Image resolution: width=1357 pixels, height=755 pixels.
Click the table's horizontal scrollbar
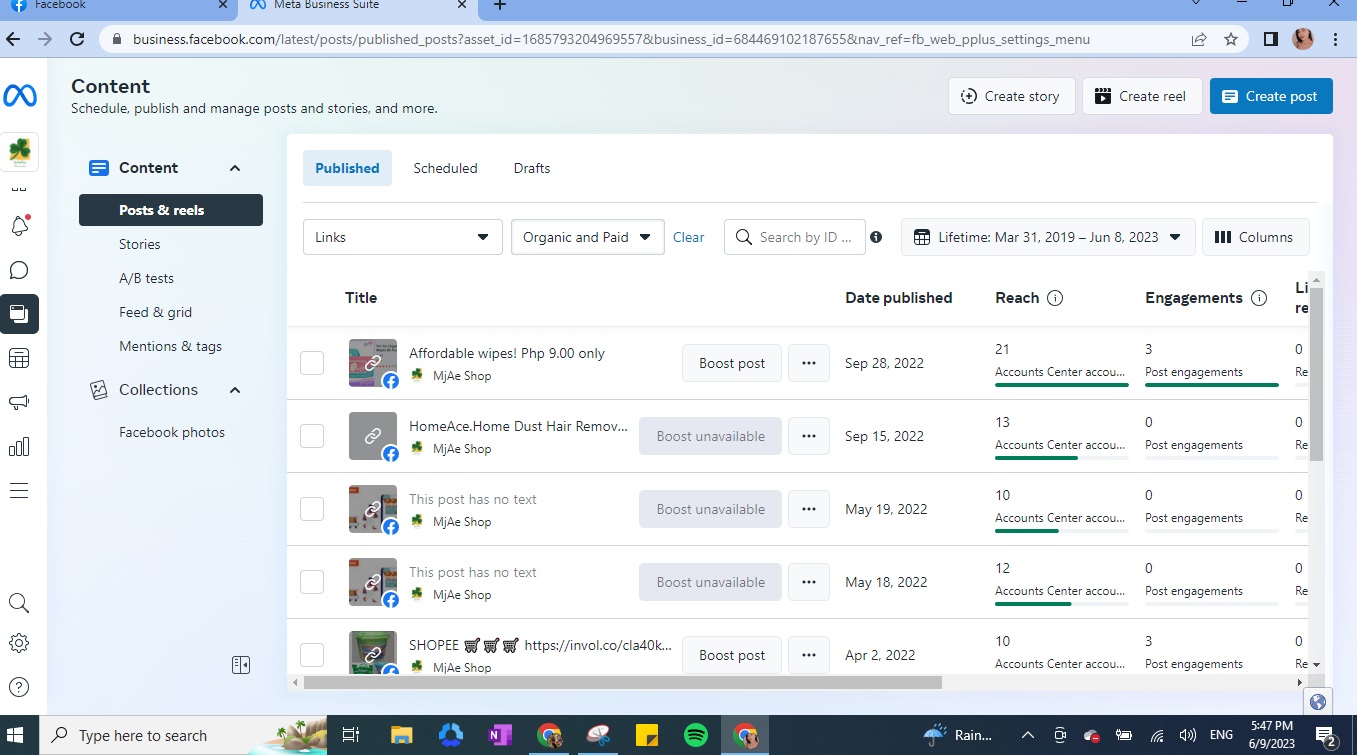(622, 682)
